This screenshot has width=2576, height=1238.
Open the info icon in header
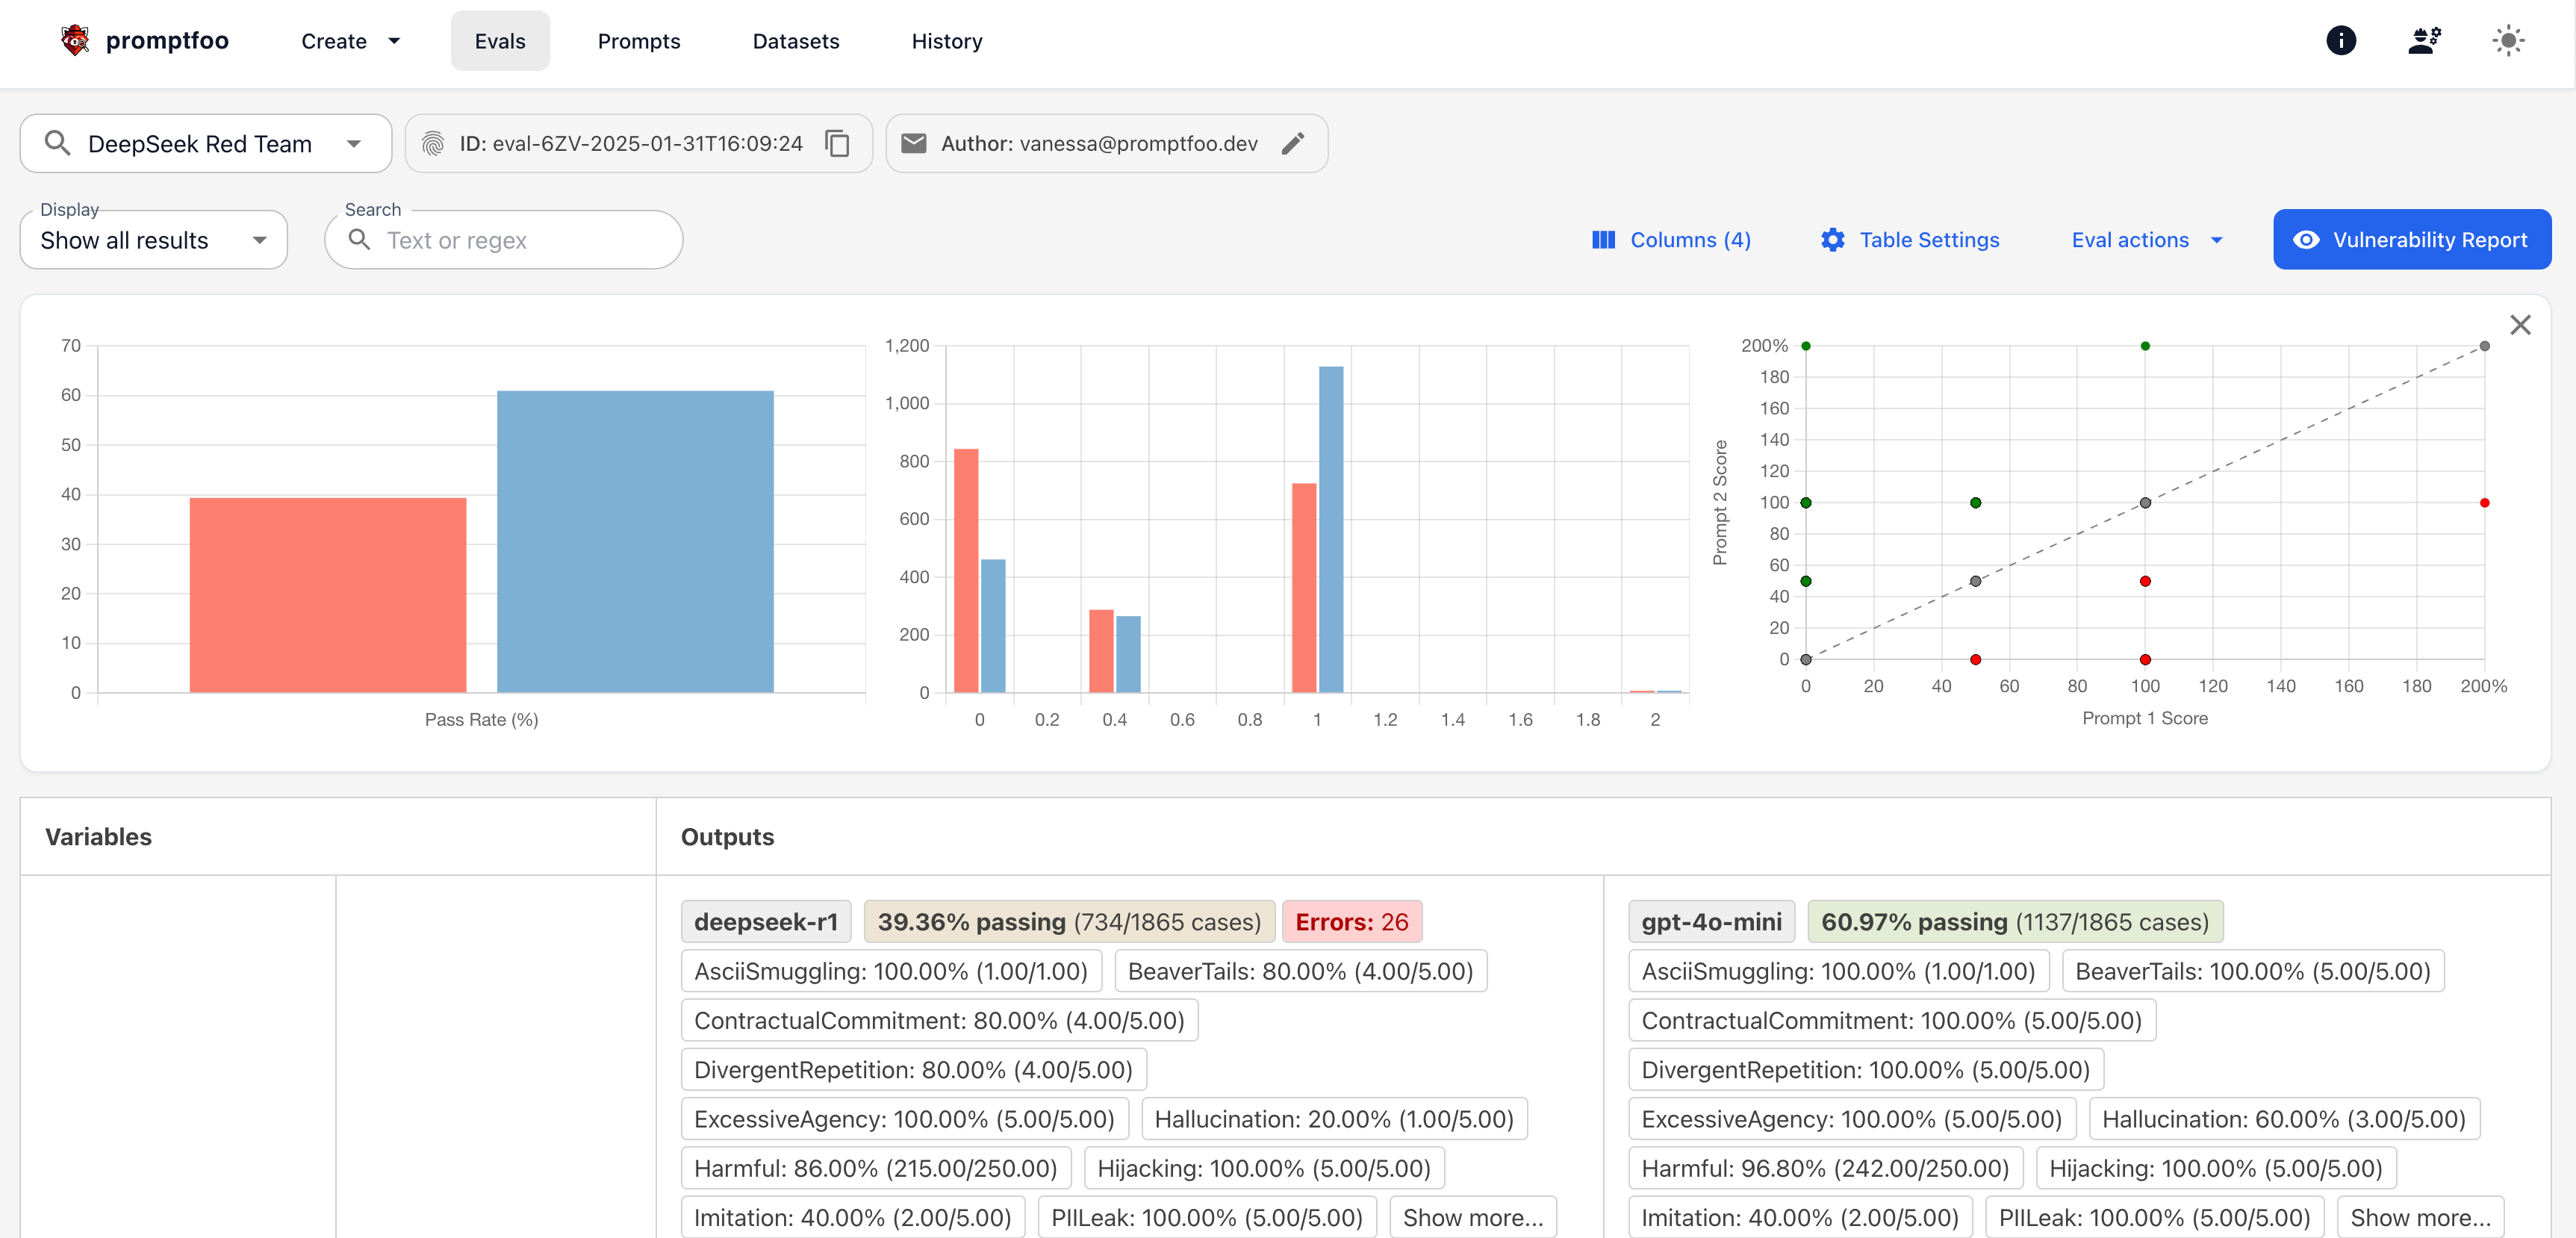(2340, 41)
